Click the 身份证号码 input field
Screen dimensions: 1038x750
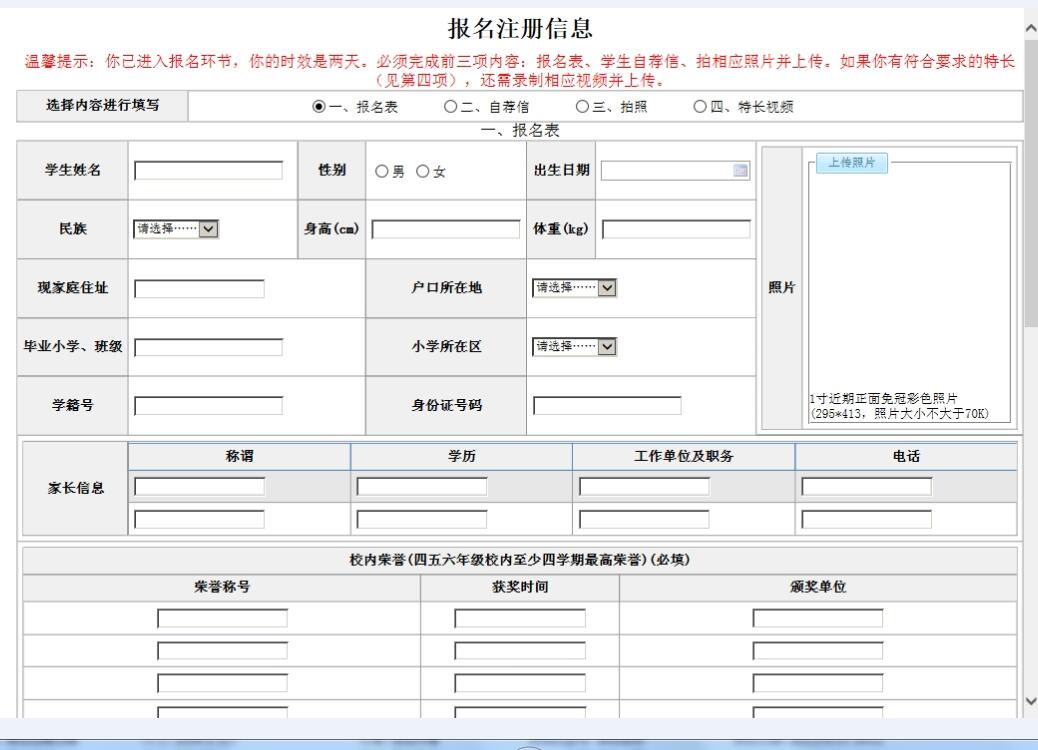[x=607, y=406]
